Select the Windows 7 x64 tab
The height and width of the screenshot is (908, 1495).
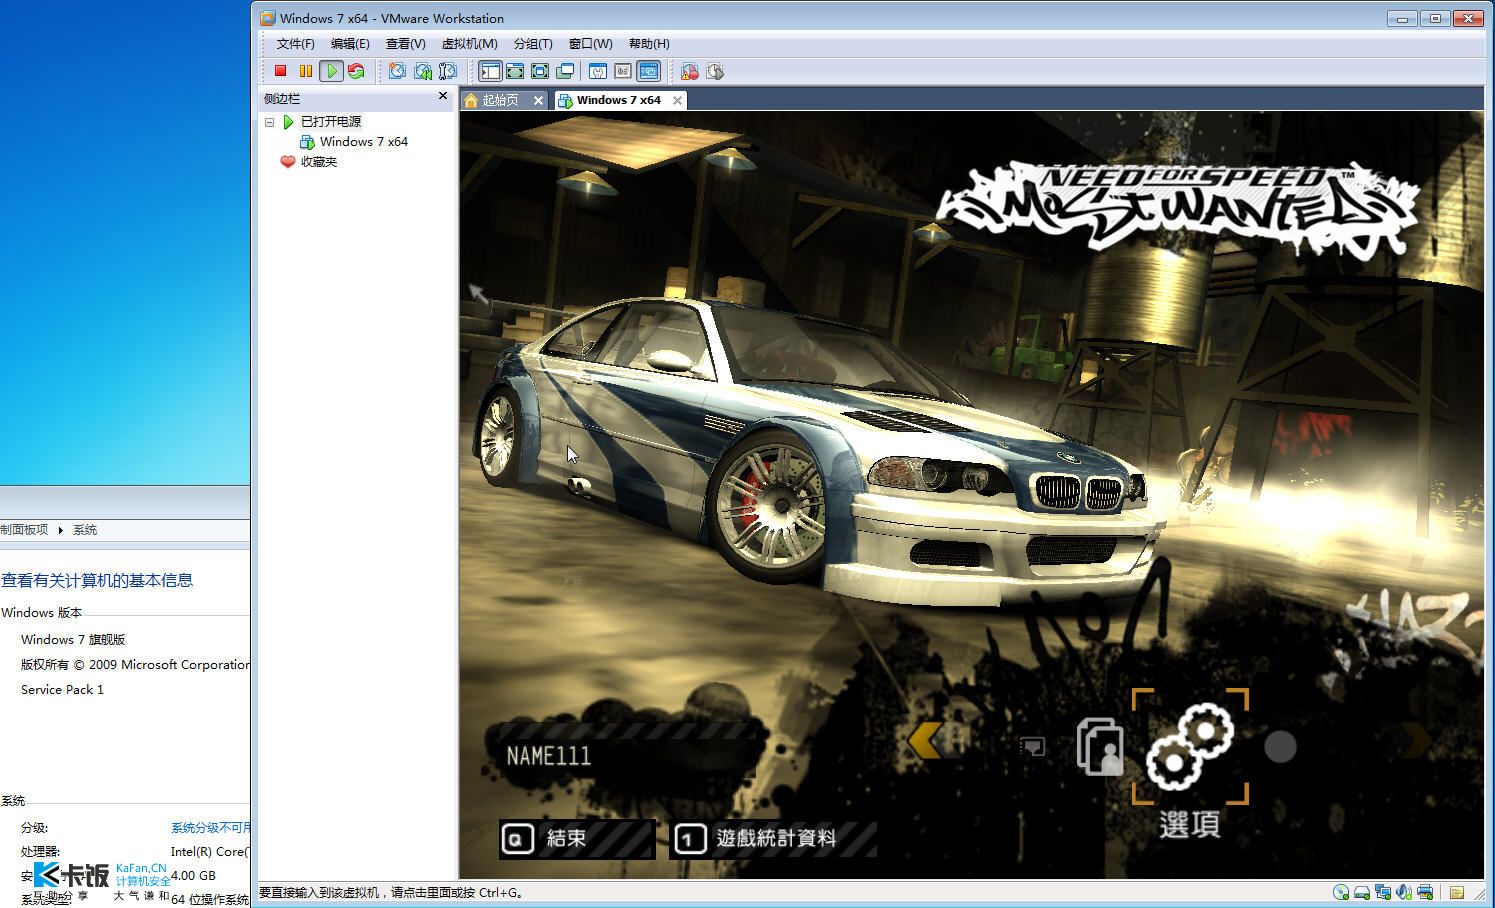point(618,100)
